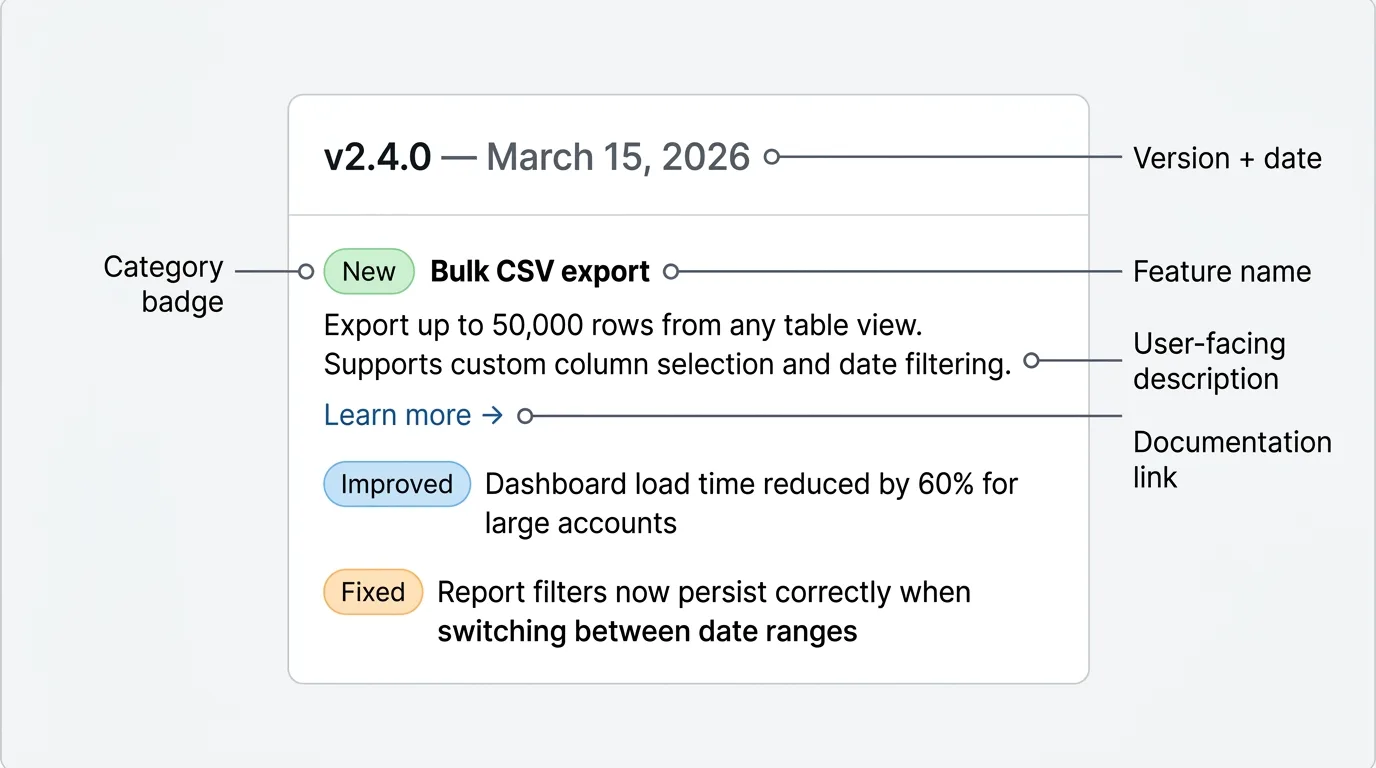Screen dimensions: 1376x768
Task: Click the callout dot after date filtering text
Action: (1031, 360)
